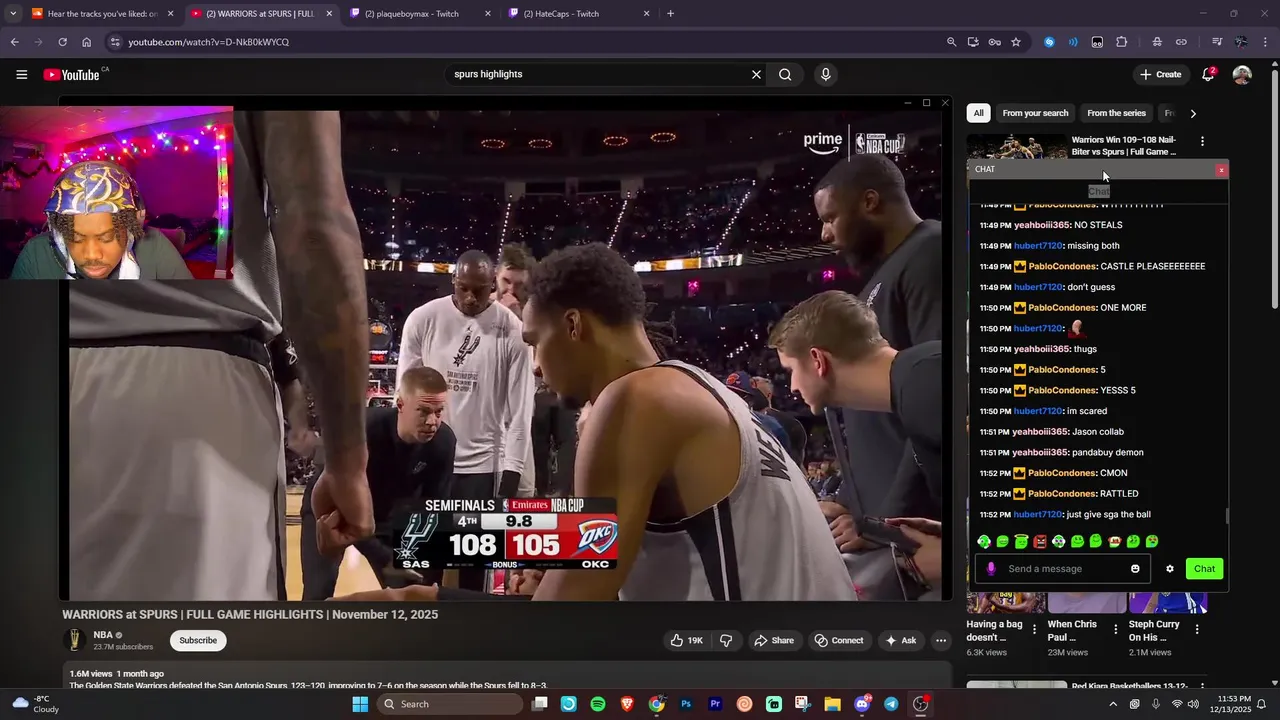
Task: Show hidden system tray icons
Action: tap(1113, 704)
